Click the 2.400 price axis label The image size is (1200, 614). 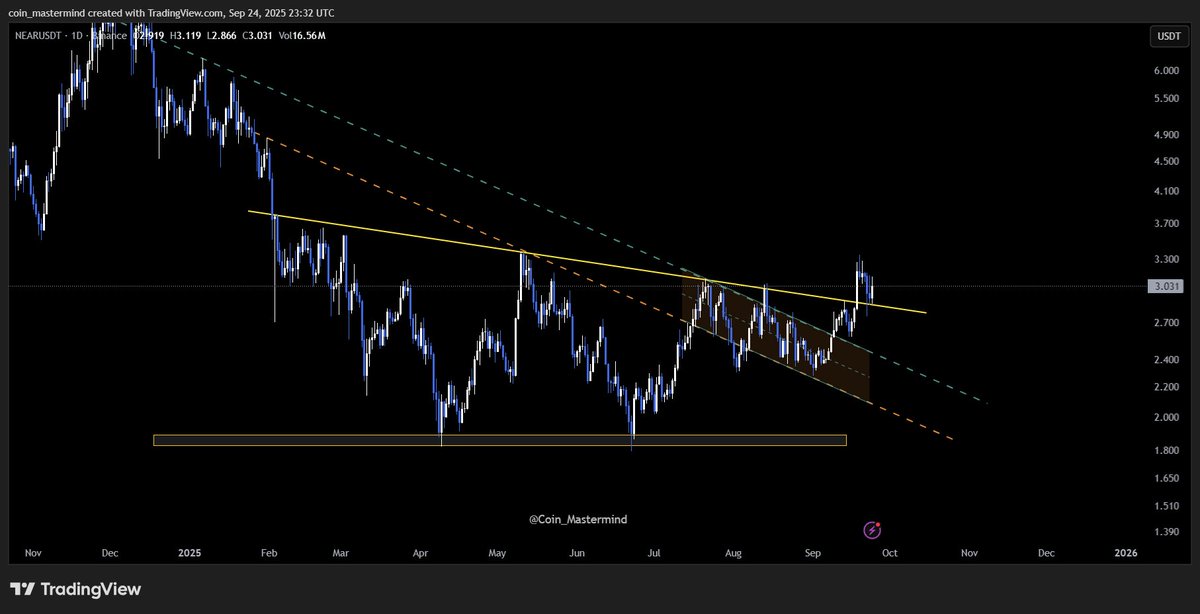click(1167, 360)
